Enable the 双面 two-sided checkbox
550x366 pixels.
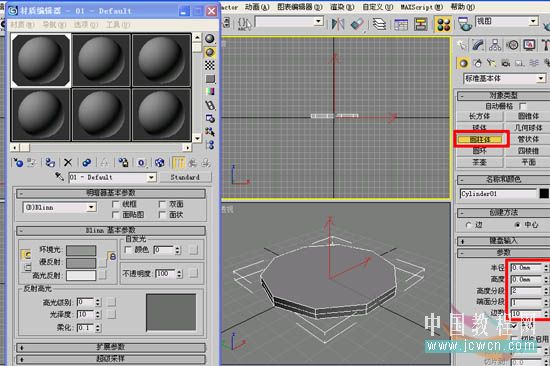162,204
